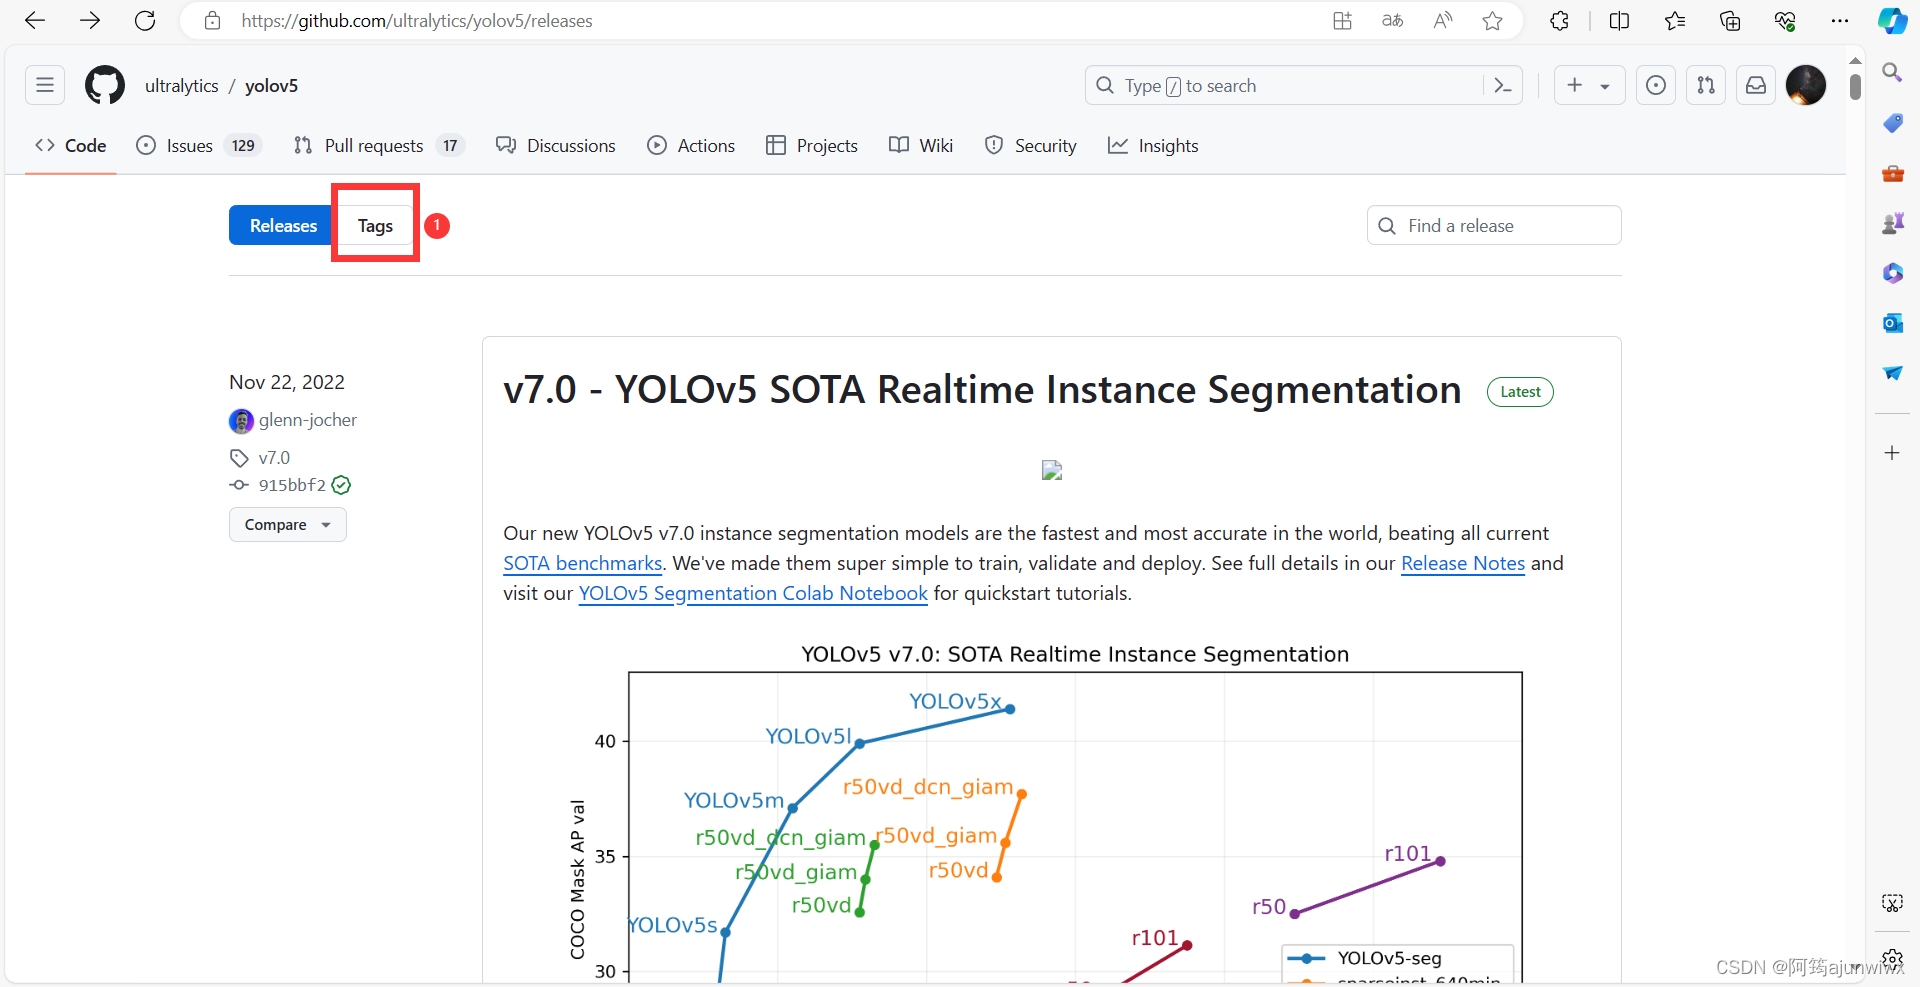This screenshot has height=987, width=1920.
Task: Switch to the Discussions tab
Action: 556,145
